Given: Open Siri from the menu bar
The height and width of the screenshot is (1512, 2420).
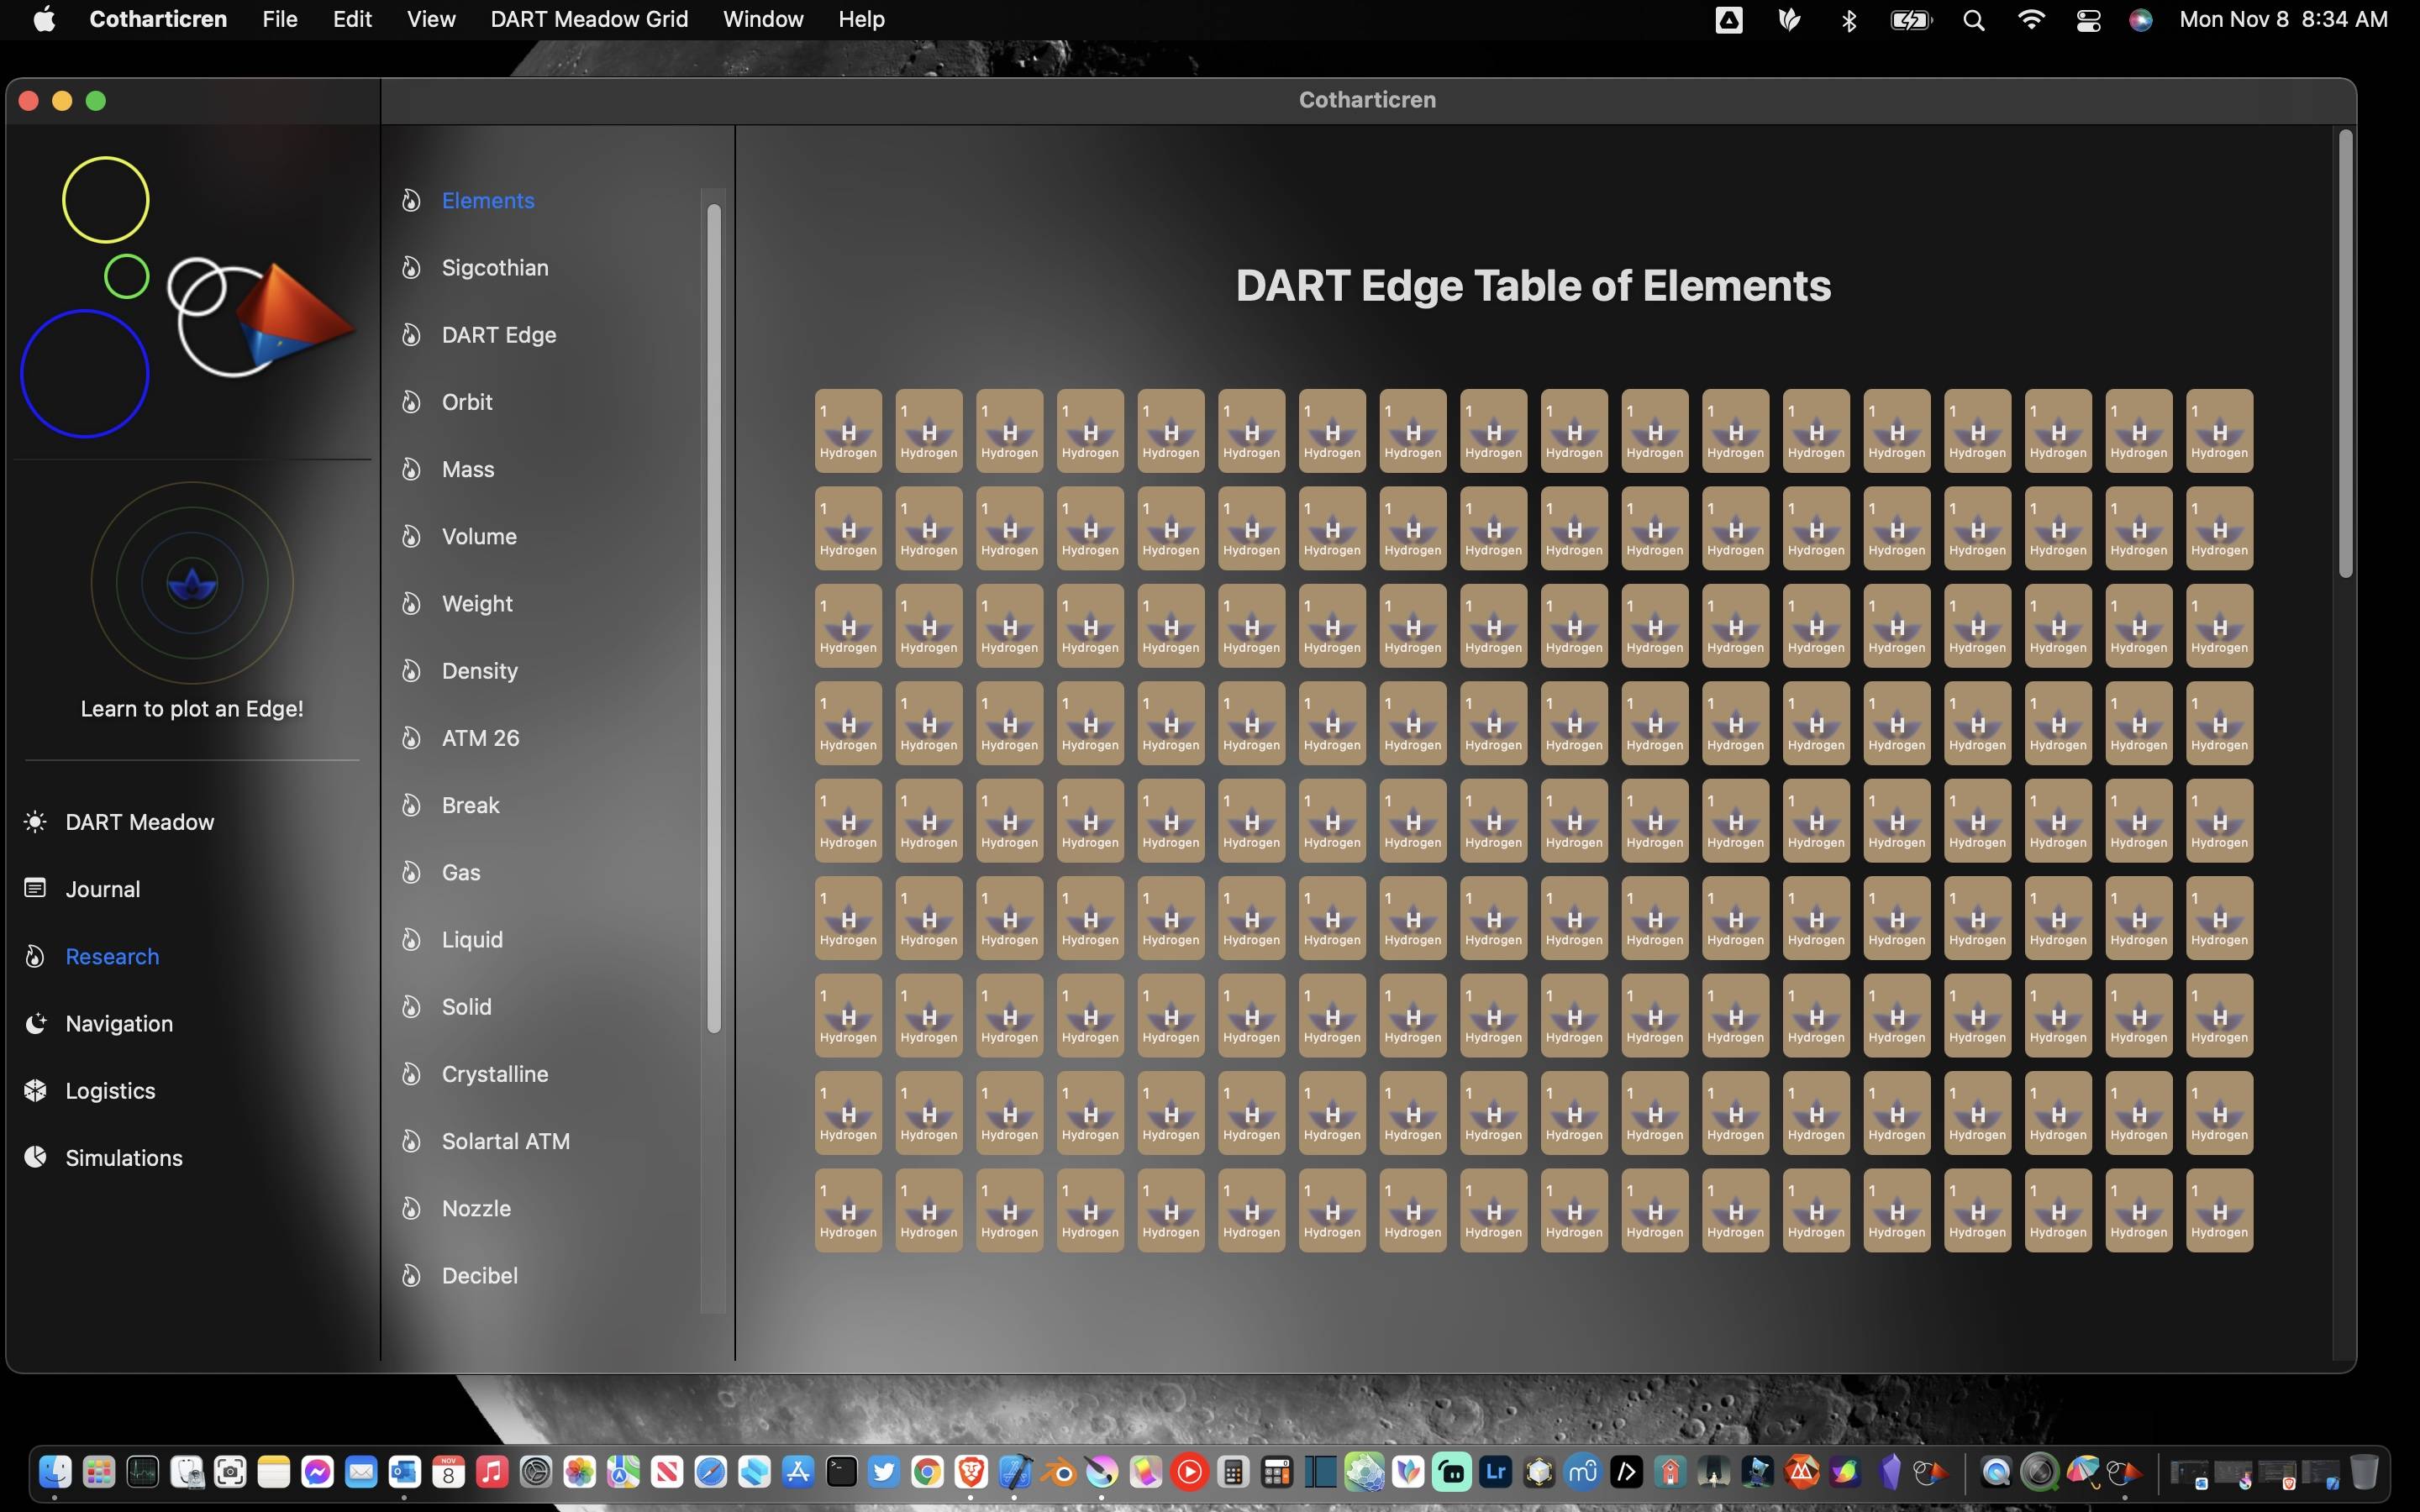Looking at the screenshot, I should coord(2140,20).
